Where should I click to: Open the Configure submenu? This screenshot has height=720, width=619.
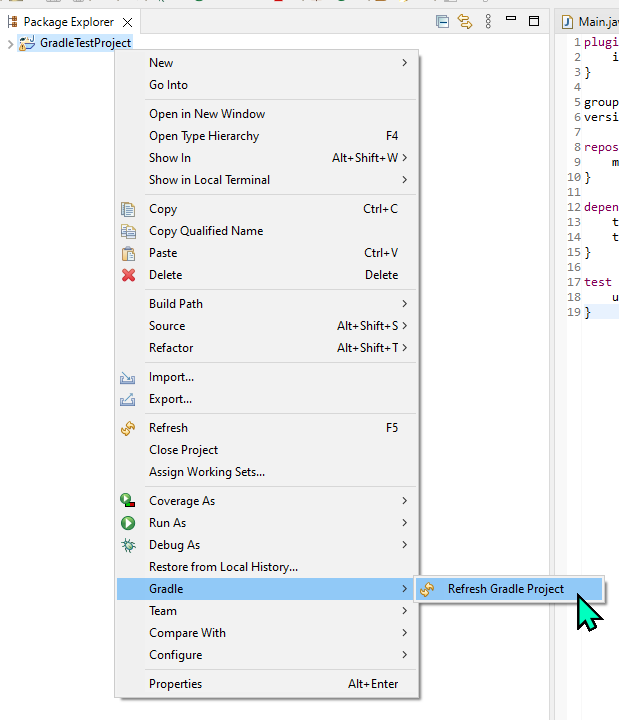pos(267,655)
